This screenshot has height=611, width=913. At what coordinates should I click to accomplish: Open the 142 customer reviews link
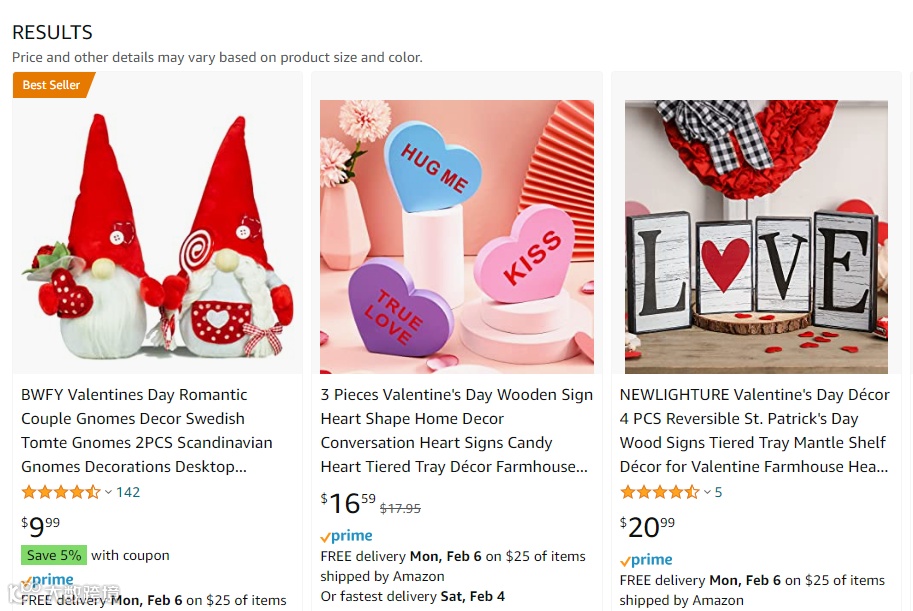[128, 492]
